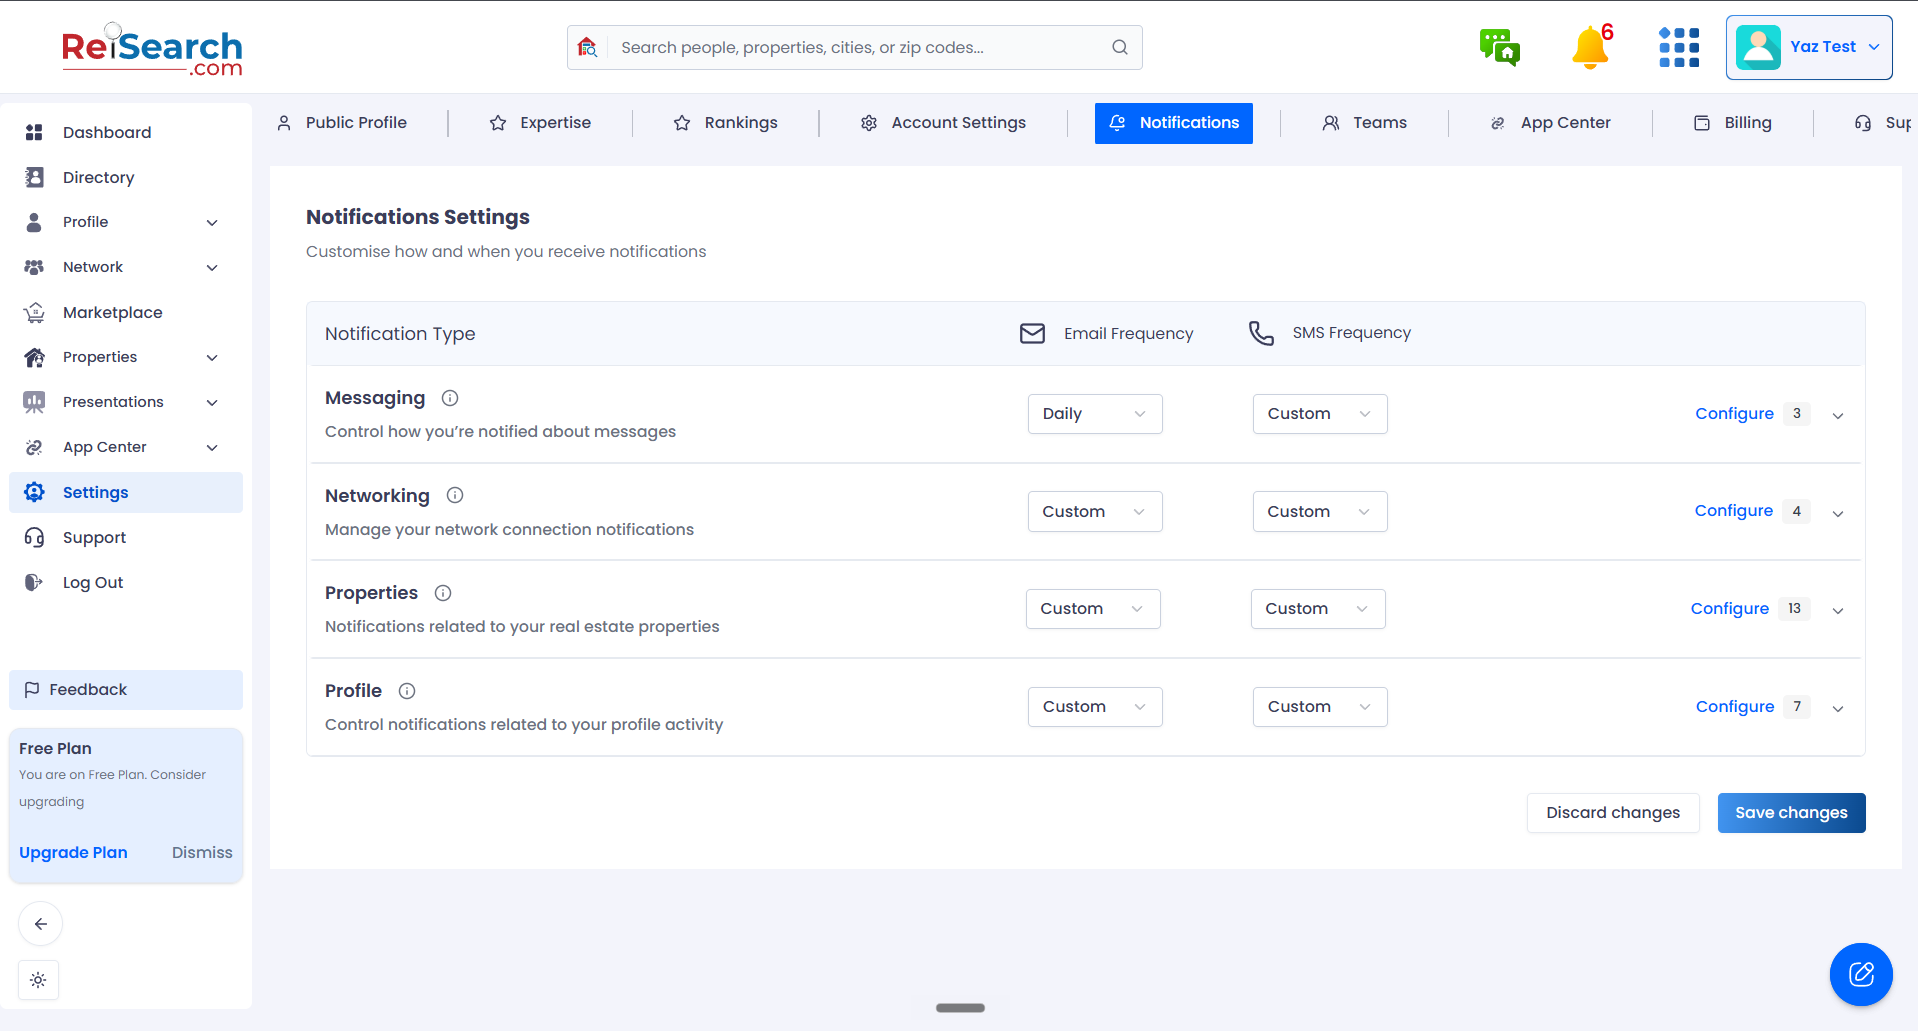1918x1031 pixels.
Task: Click the Support headset icon in sidebar
Action: pos(34,537)
